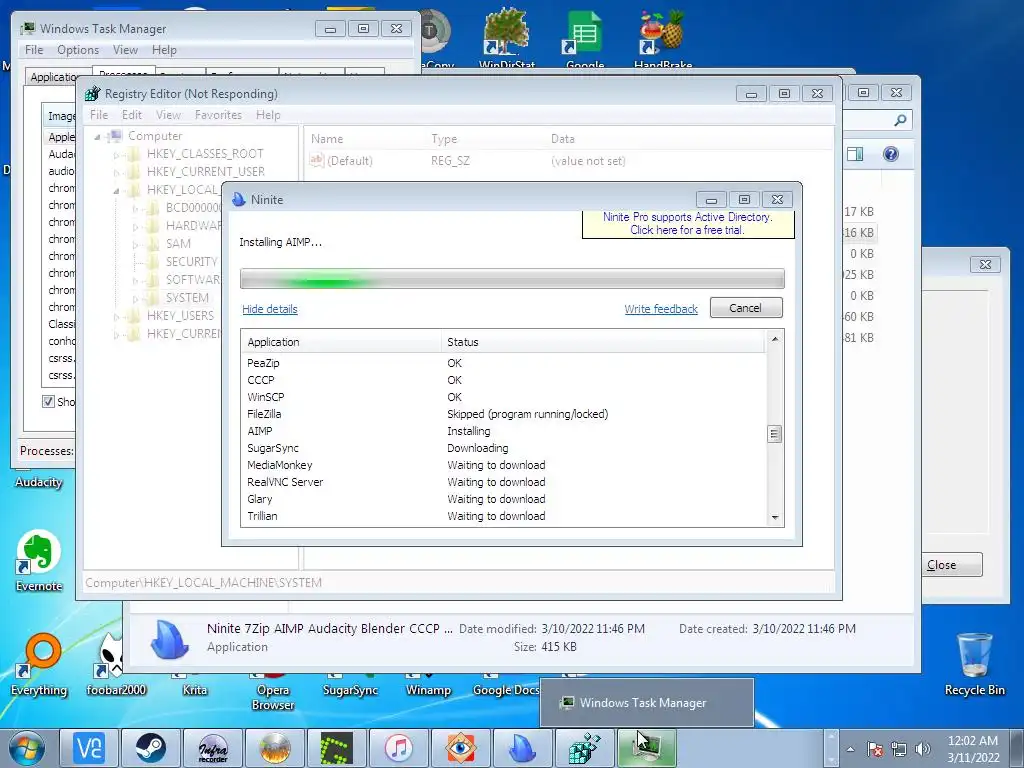Open the network tray icon
Image resolution: width=1024 pixels, height=768 pixels.
(899, 749)
